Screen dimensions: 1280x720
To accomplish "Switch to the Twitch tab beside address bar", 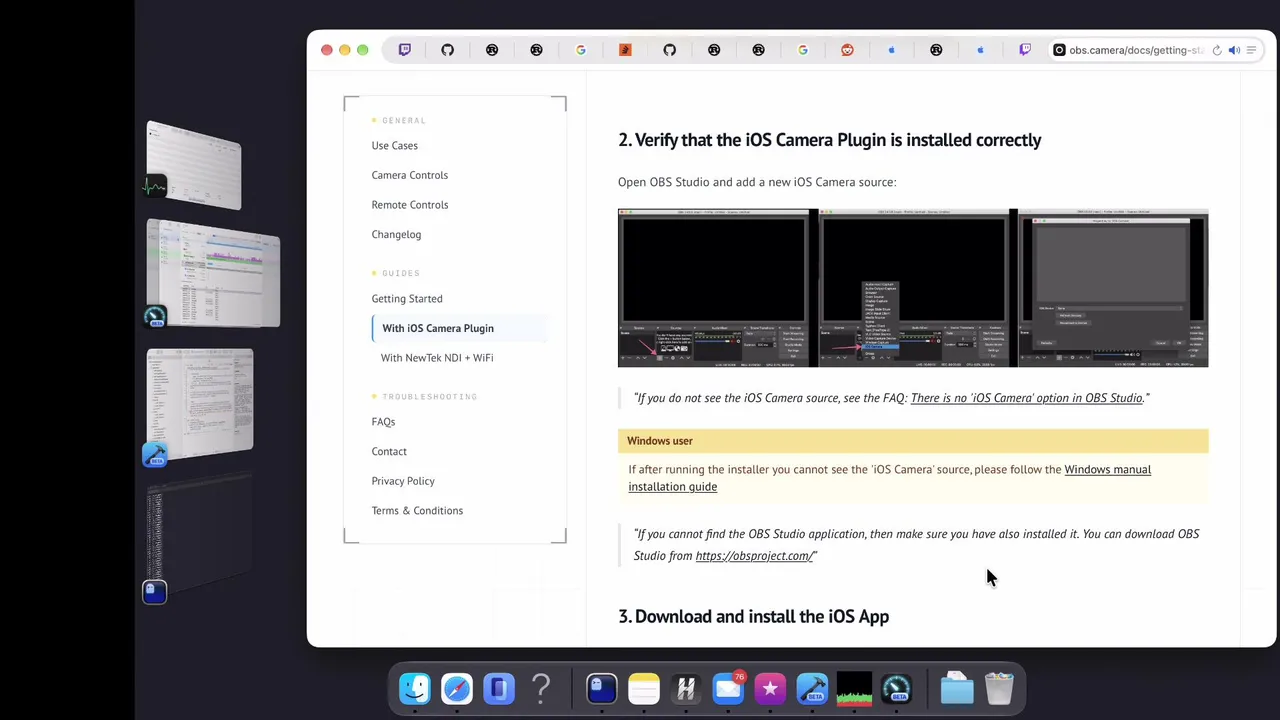I will pyautogui.click(x=1025, y=50).
